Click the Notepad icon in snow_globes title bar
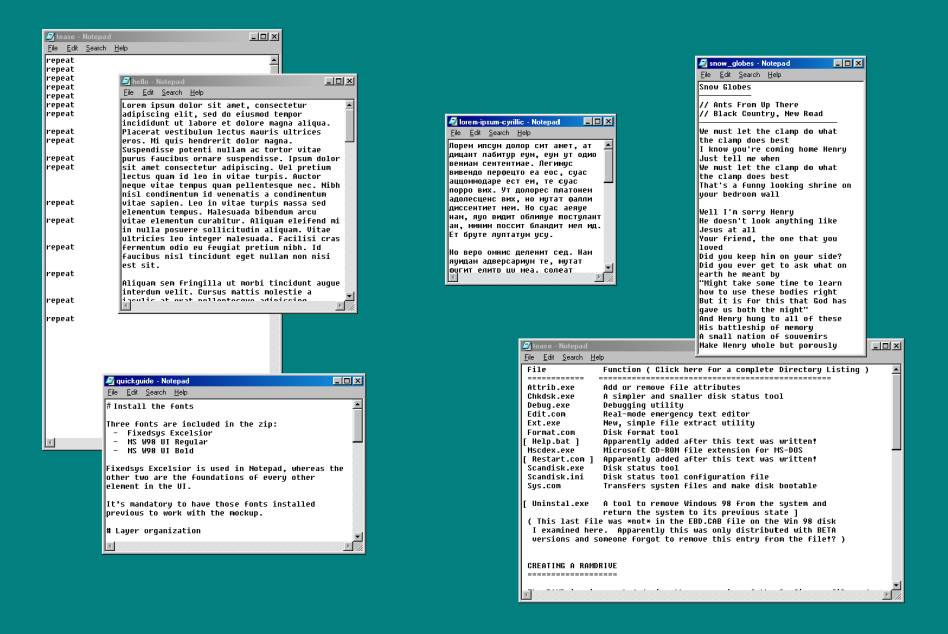948x634 pixels. pyautogui.click(x=704, y=62)
